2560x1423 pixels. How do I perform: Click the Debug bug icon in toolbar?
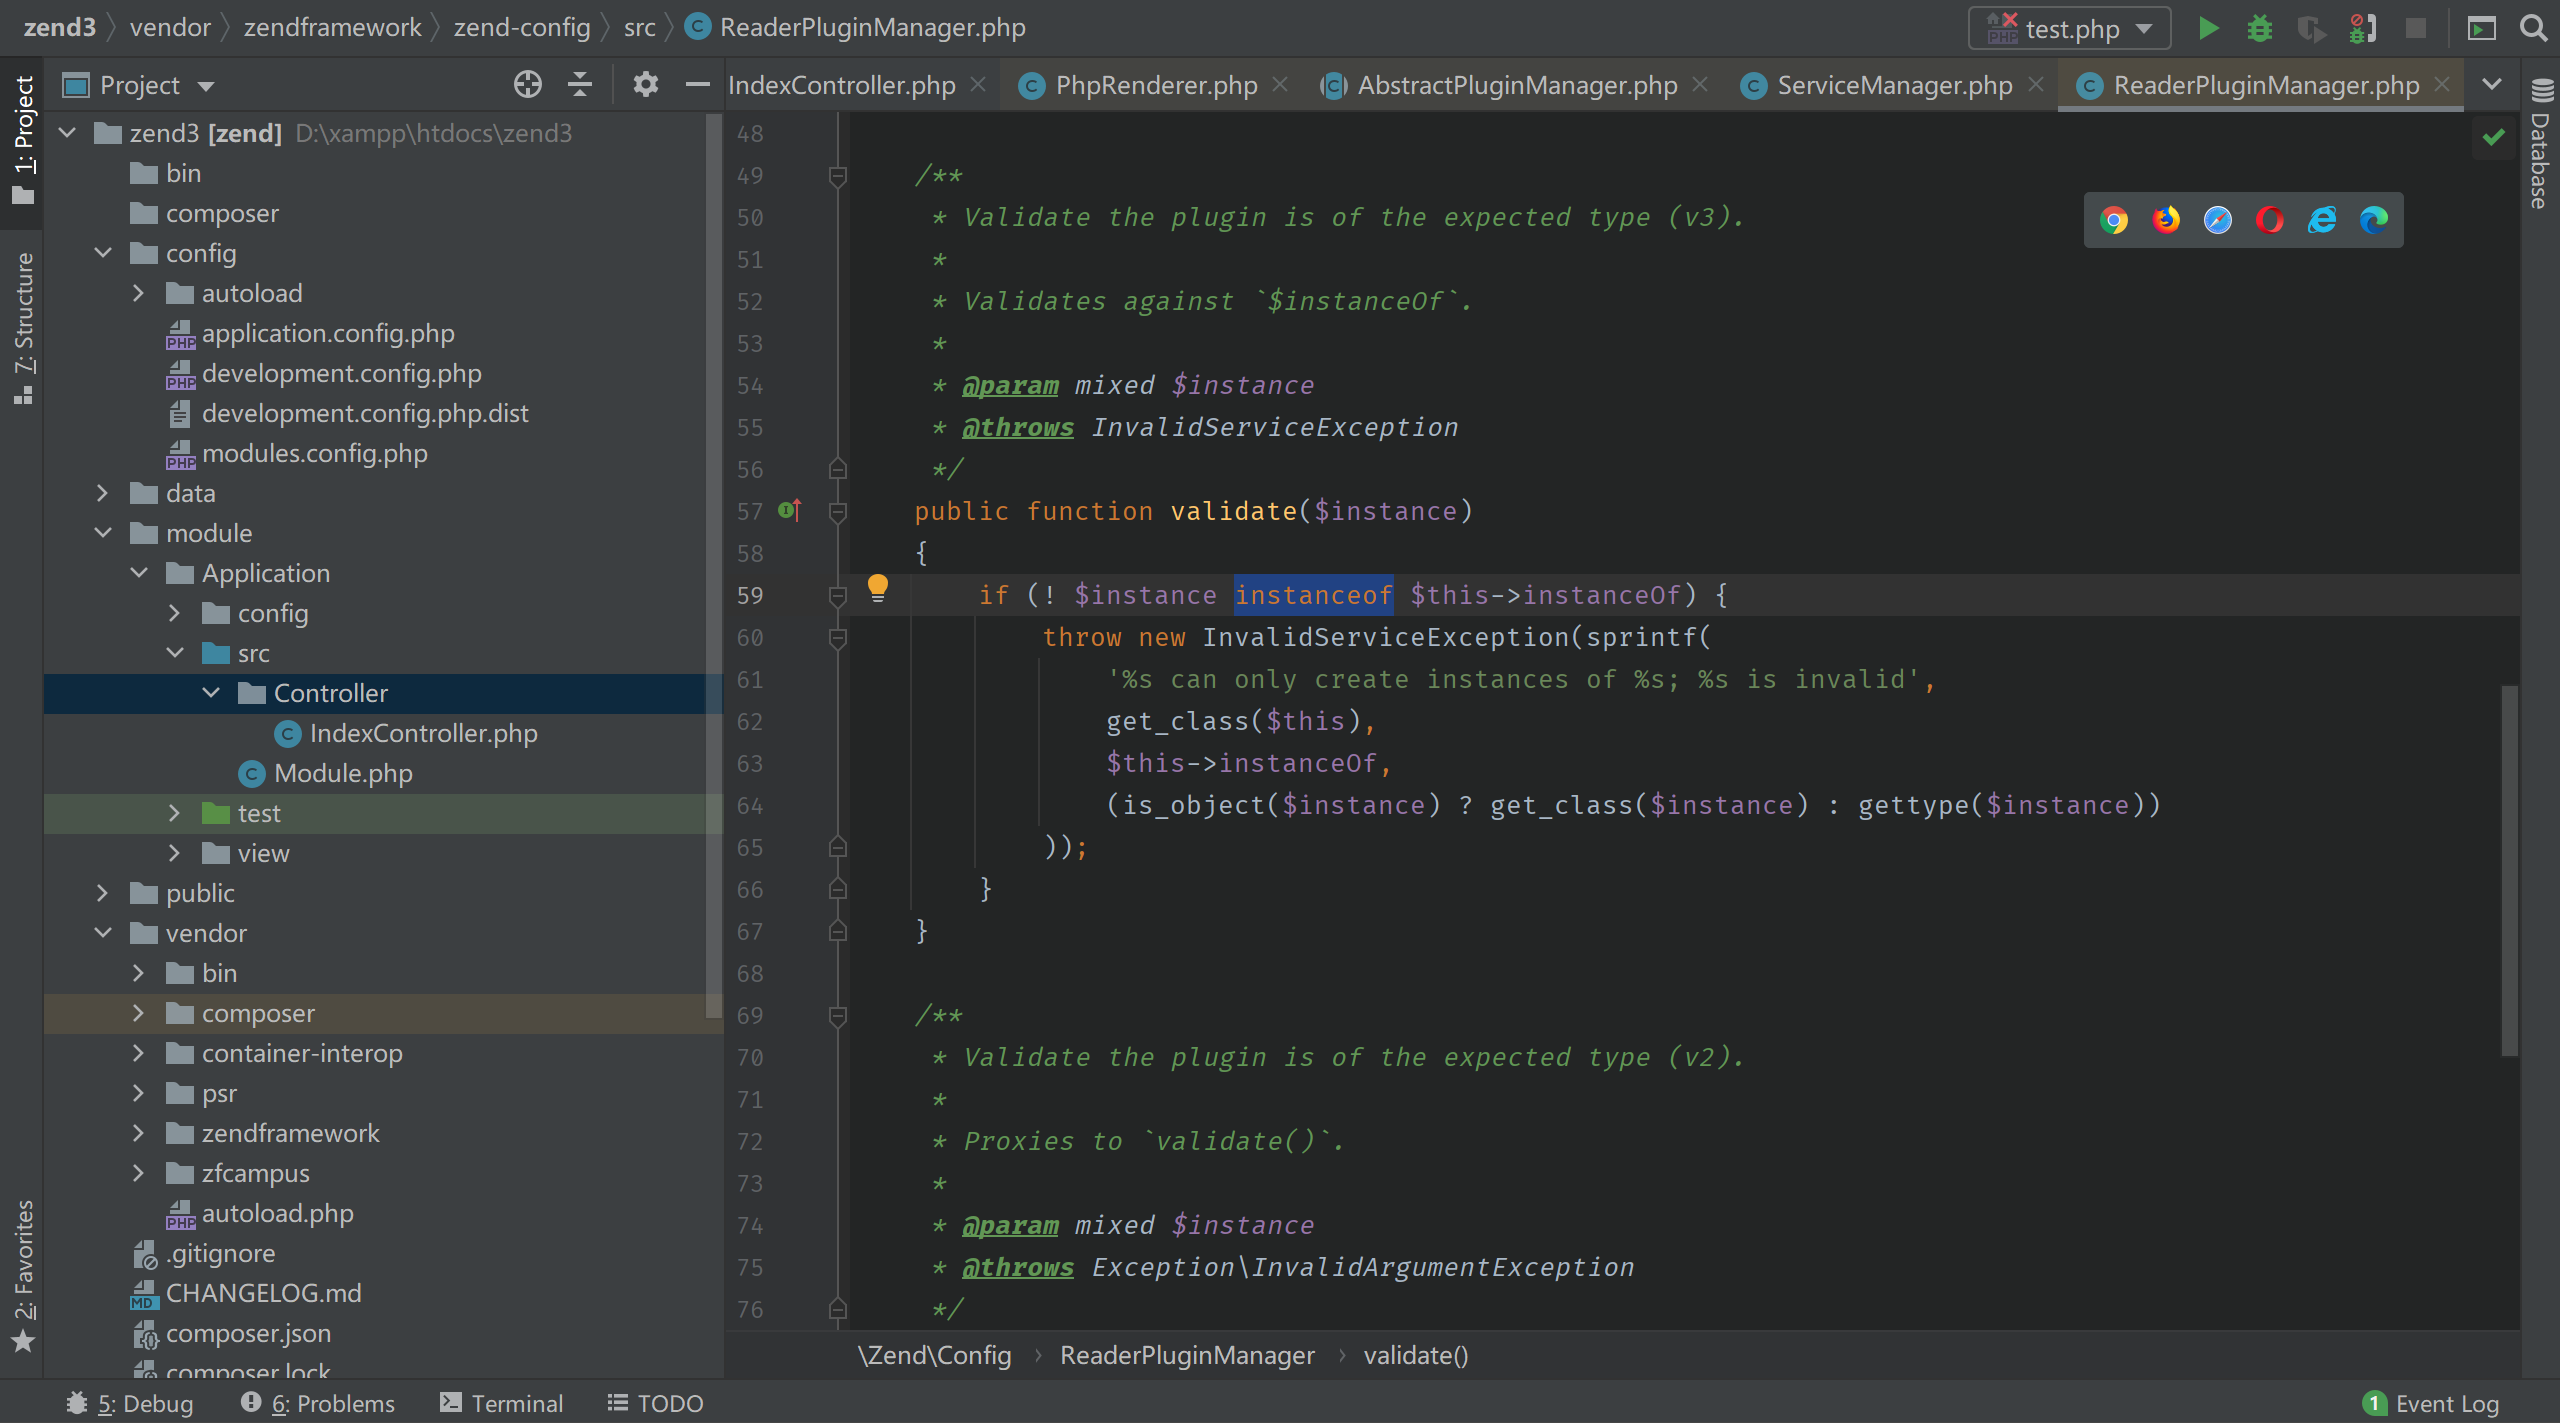pos(2259,28)
